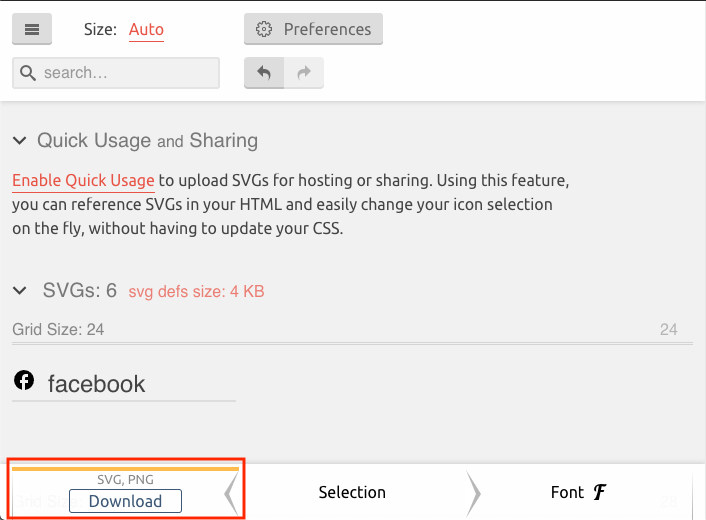
Task: Click the Grid Size: 24 label
Action: click(58, 330)
